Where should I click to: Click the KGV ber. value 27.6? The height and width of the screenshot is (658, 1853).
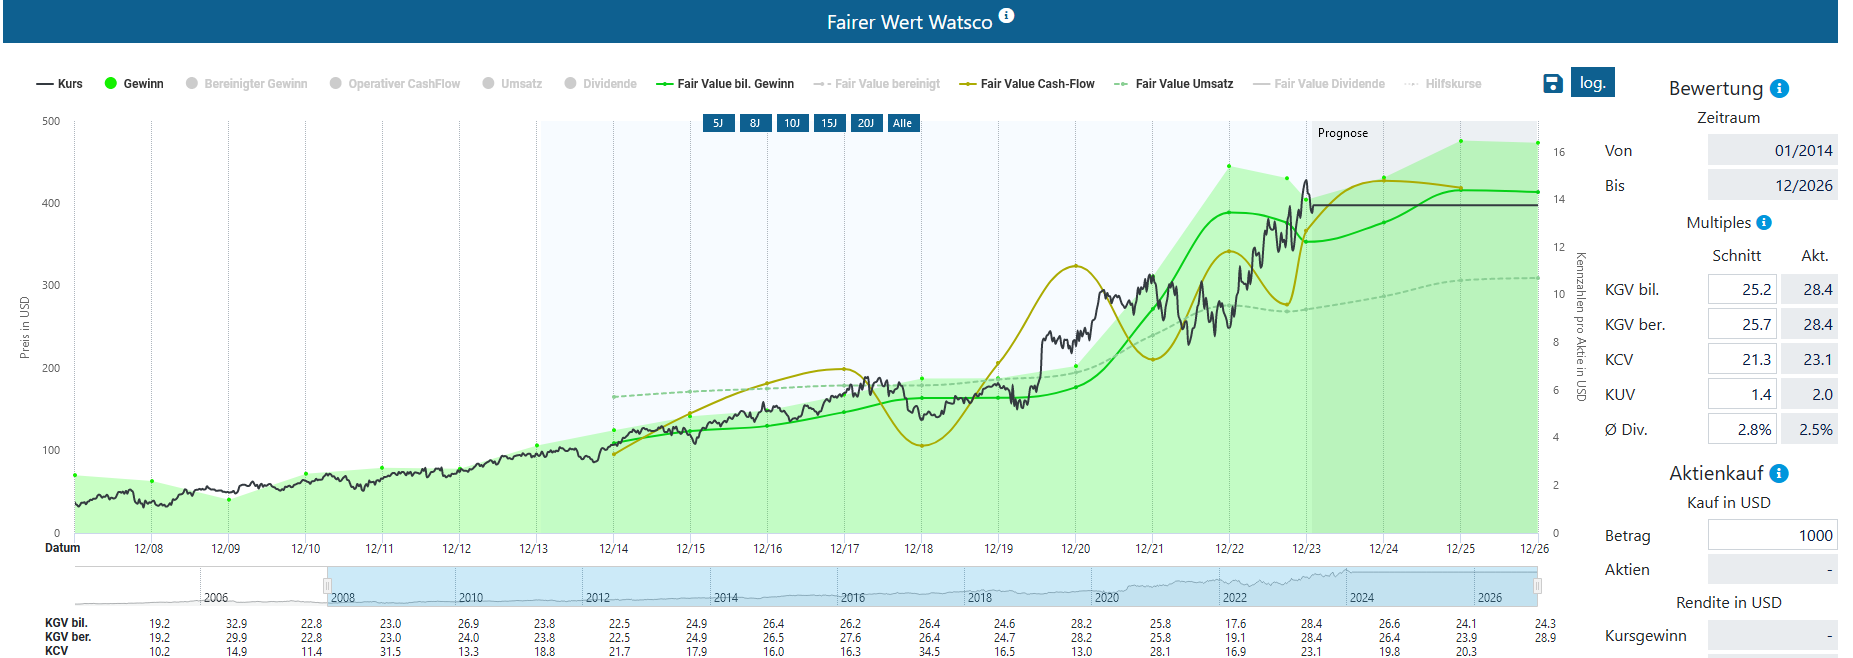pos(850,637)
